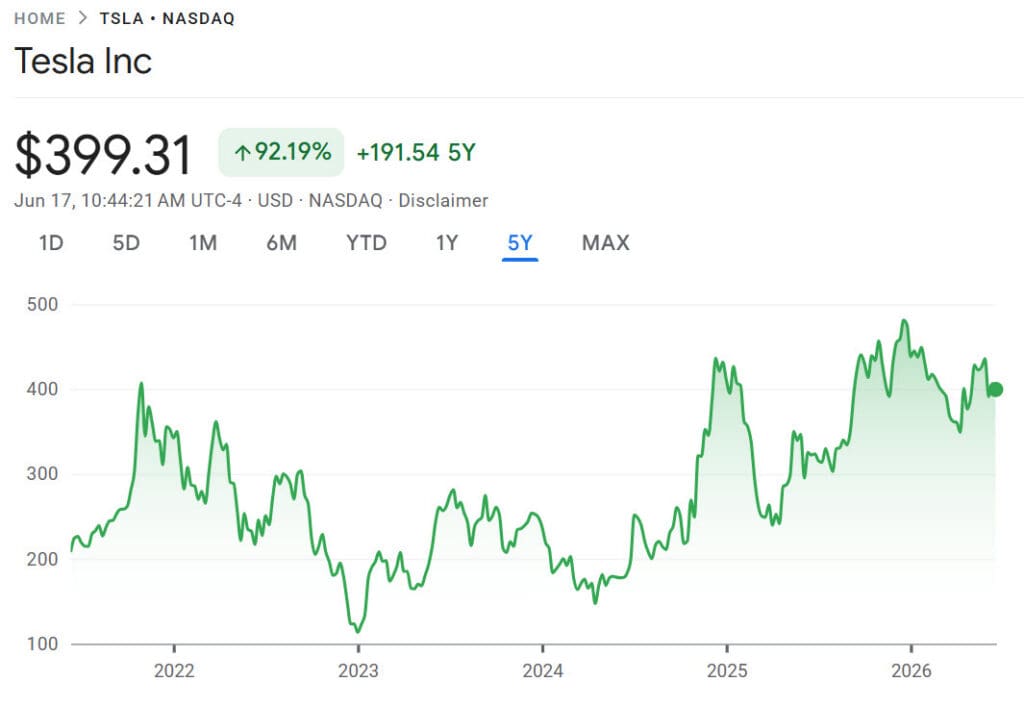Screen dimensions: 1024x707
Task: Click the 2022 x-axis label
Action: (174, 670)
